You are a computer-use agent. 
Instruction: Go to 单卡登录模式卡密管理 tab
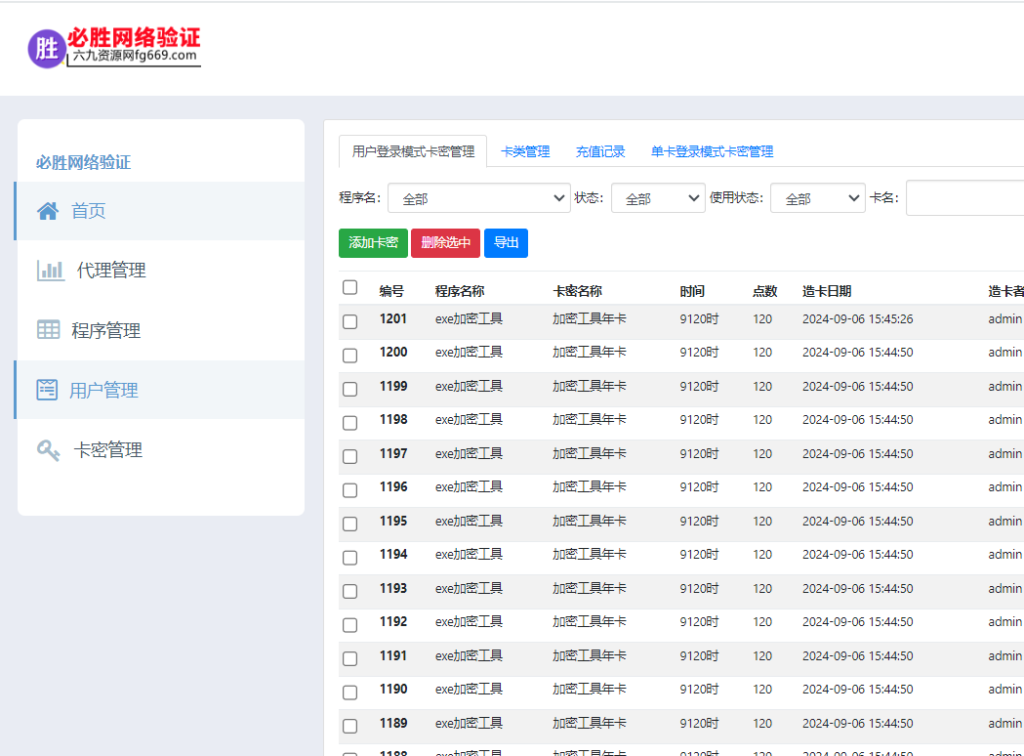[x=711, y=152]
